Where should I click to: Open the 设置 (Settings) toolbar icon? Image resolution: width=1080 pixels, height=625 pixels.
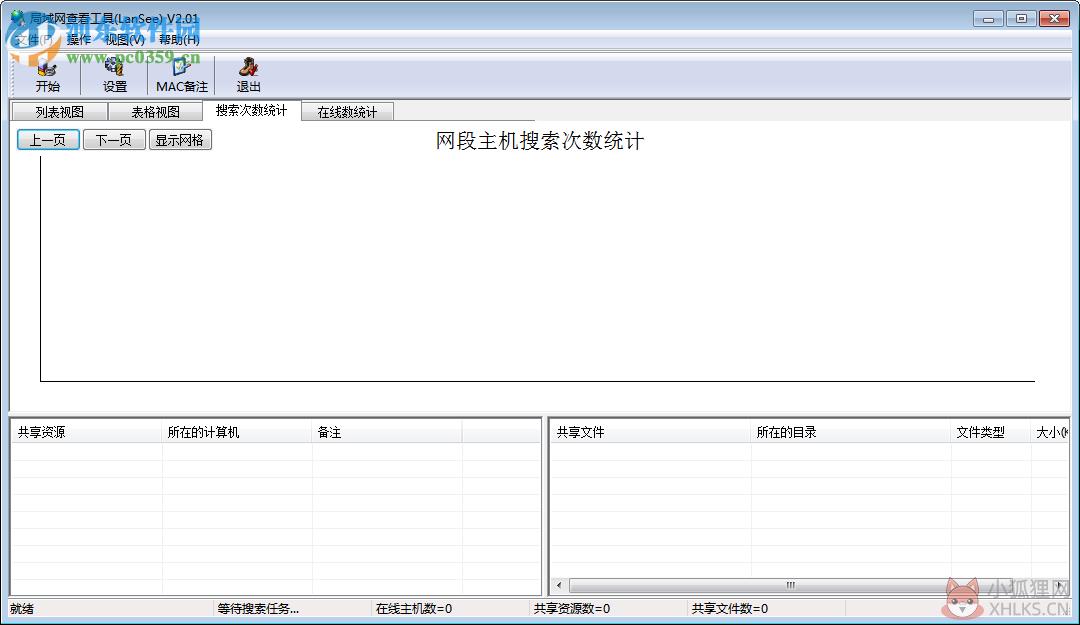114,75
